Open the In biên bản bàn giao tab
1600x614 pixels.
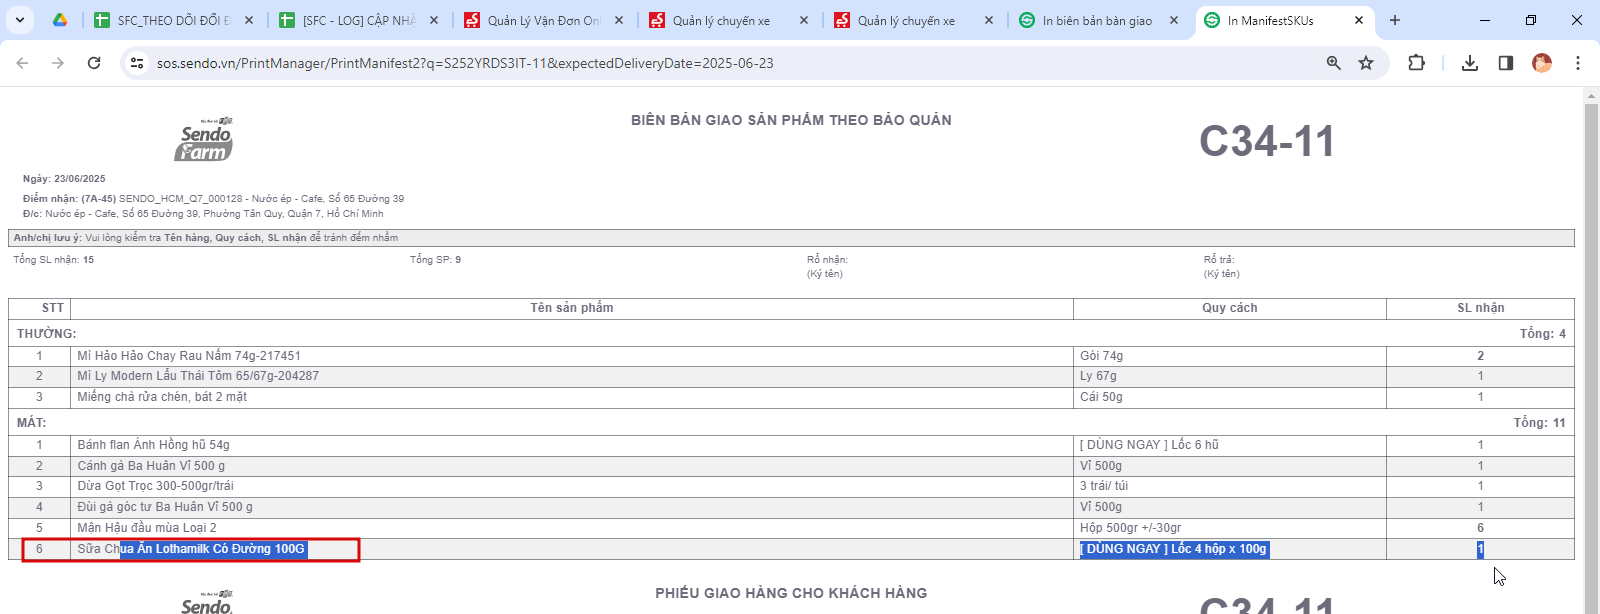click(1097, 20)
